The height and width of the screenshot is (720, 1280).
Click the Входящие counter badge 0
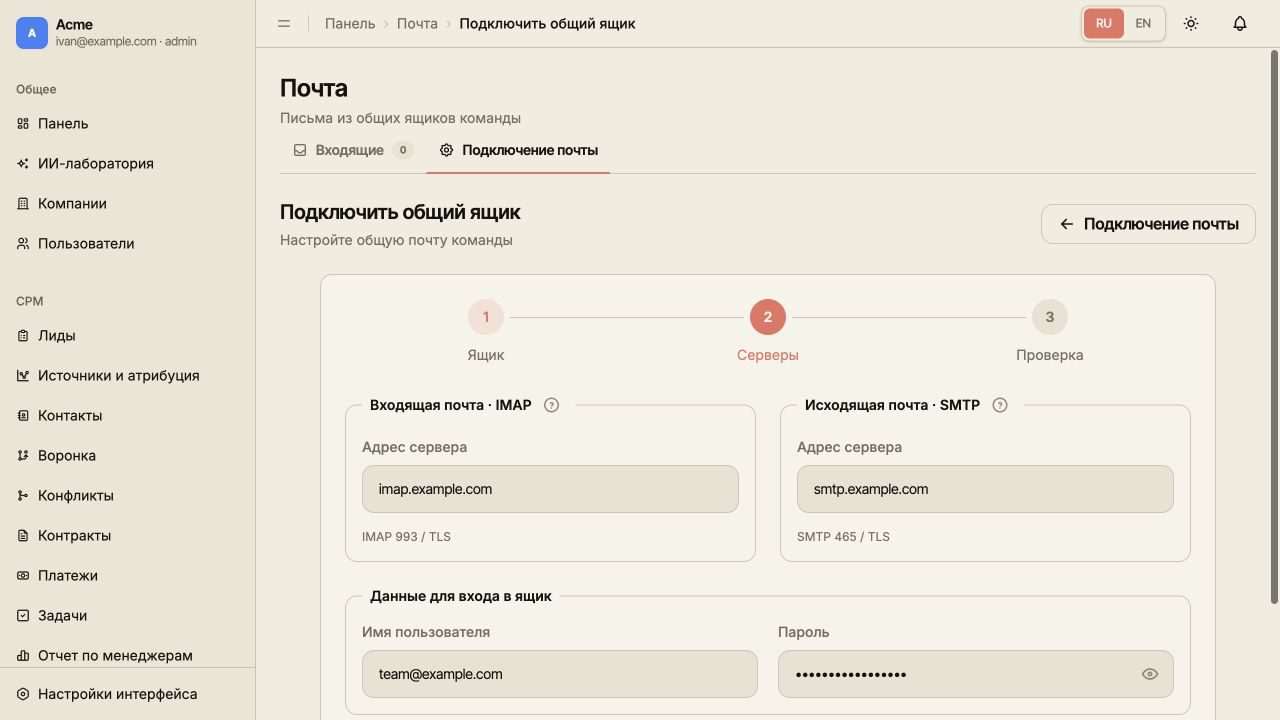click(x=403, y=150)
